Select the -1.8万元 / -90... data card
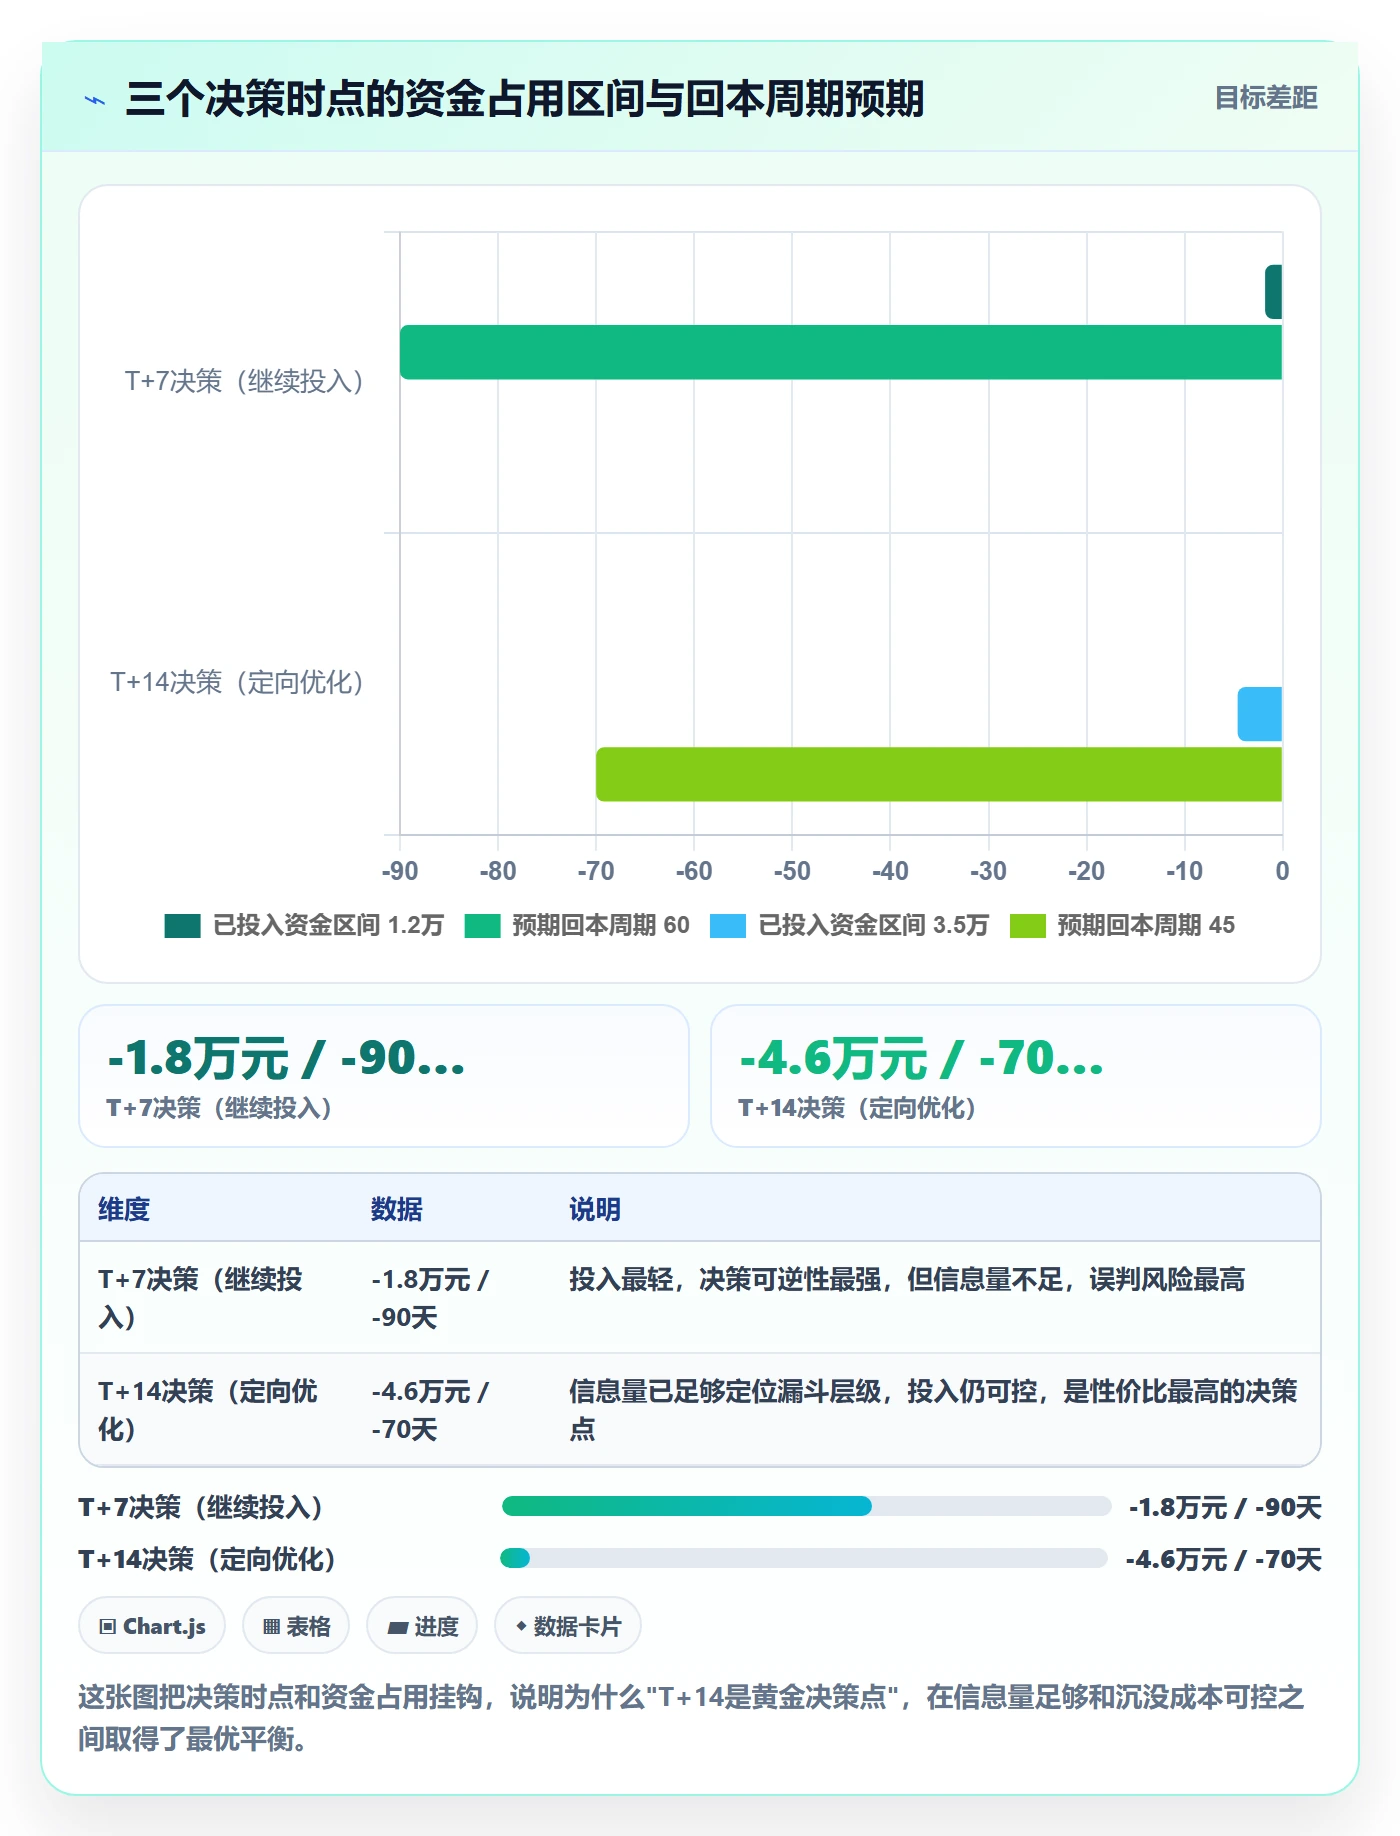Screen dimensions: 1400x1836 (x=384, y=1076)
